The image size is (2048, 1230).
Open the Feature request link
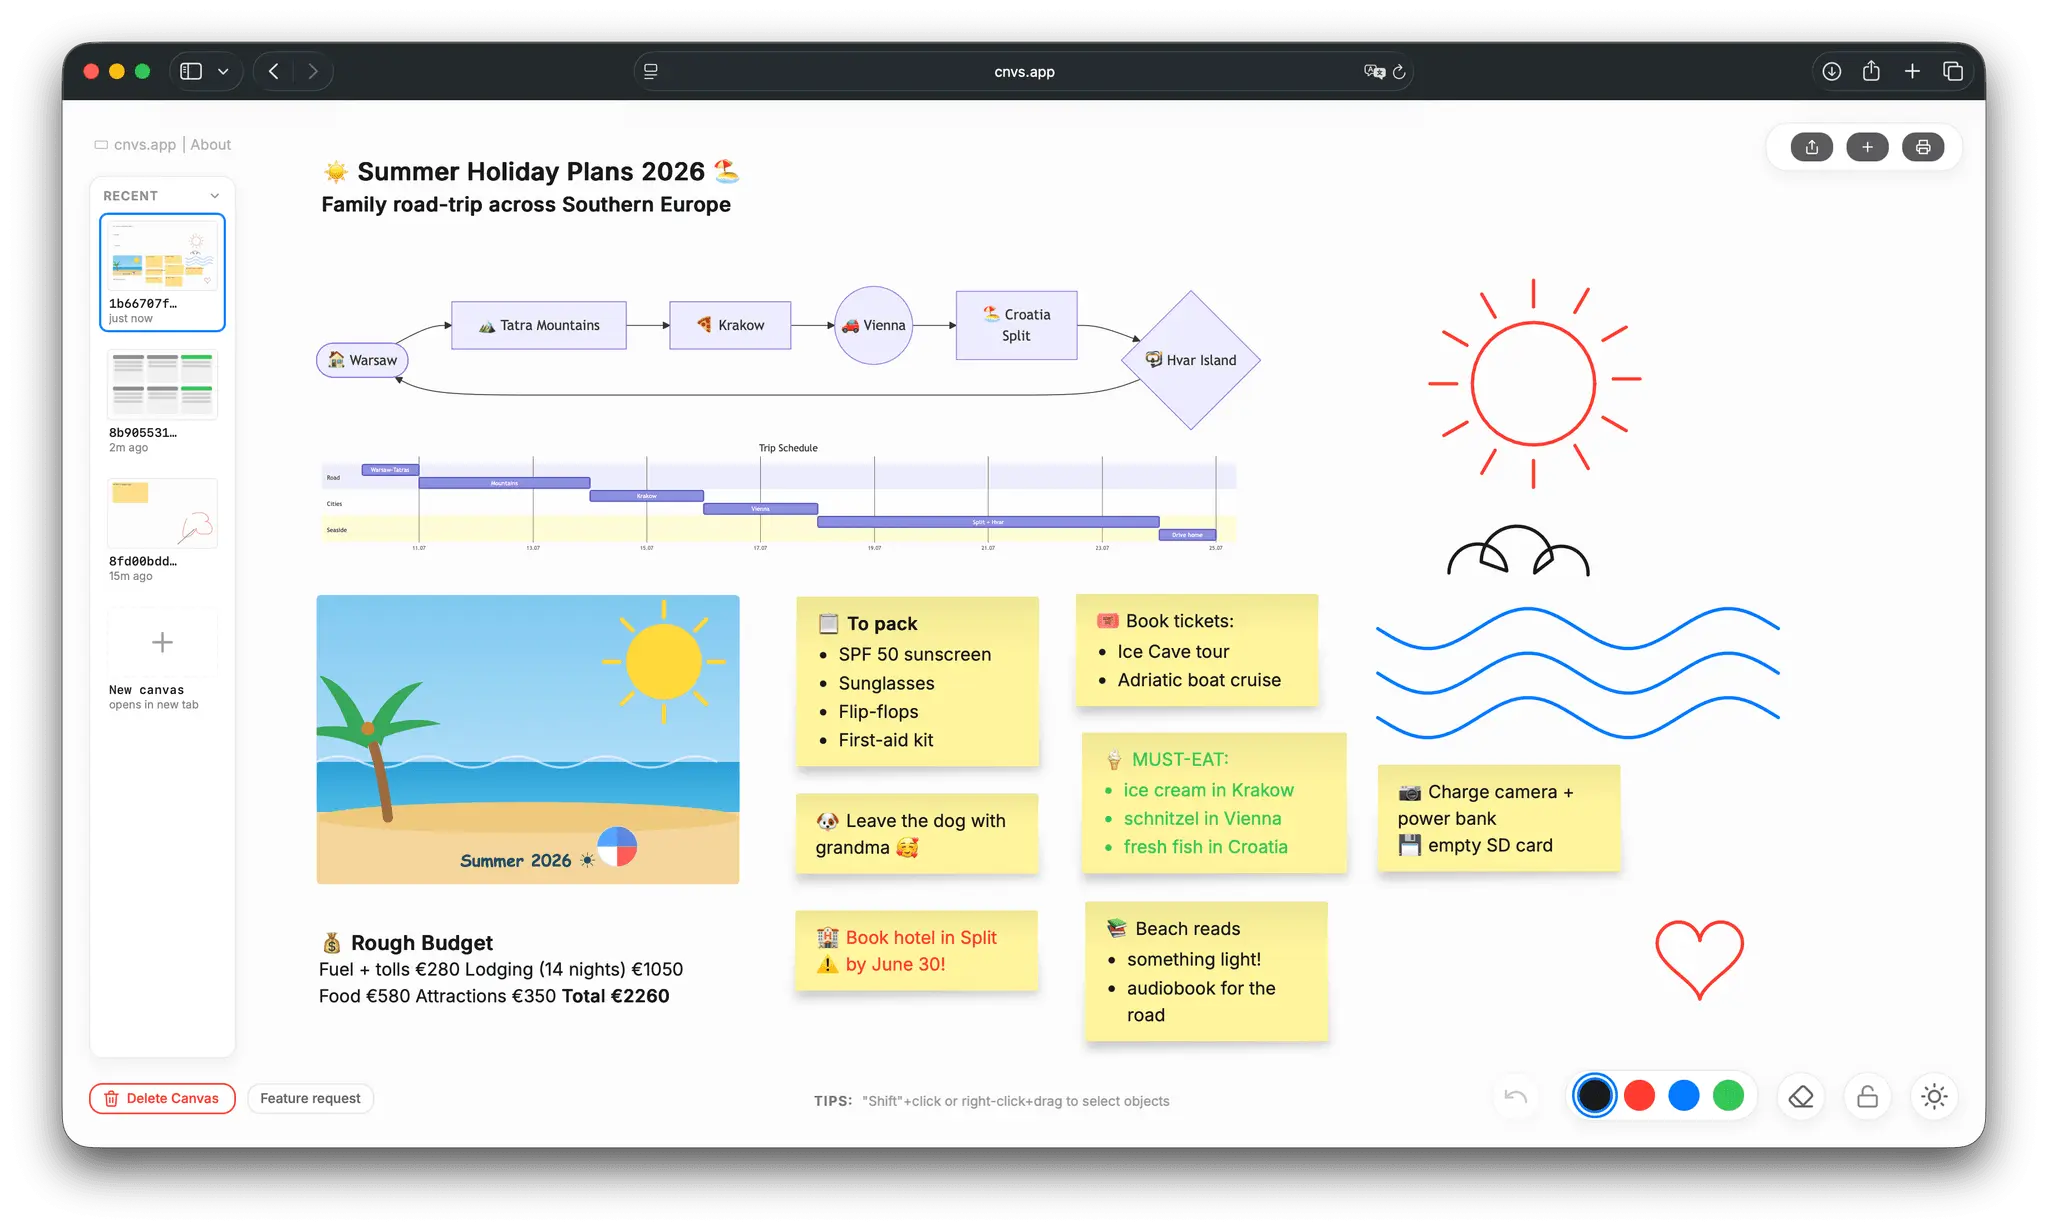[x=310, y=1098]
